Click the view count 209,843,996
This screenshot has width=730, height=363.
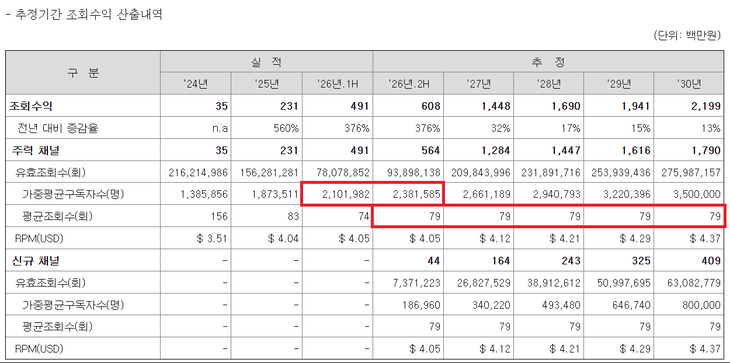coord(481,173)
